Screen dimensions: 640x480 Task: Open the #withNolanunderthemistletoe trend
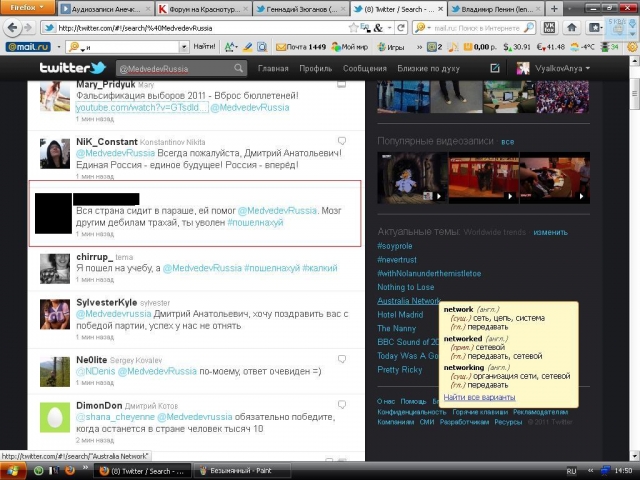[429, 273]
